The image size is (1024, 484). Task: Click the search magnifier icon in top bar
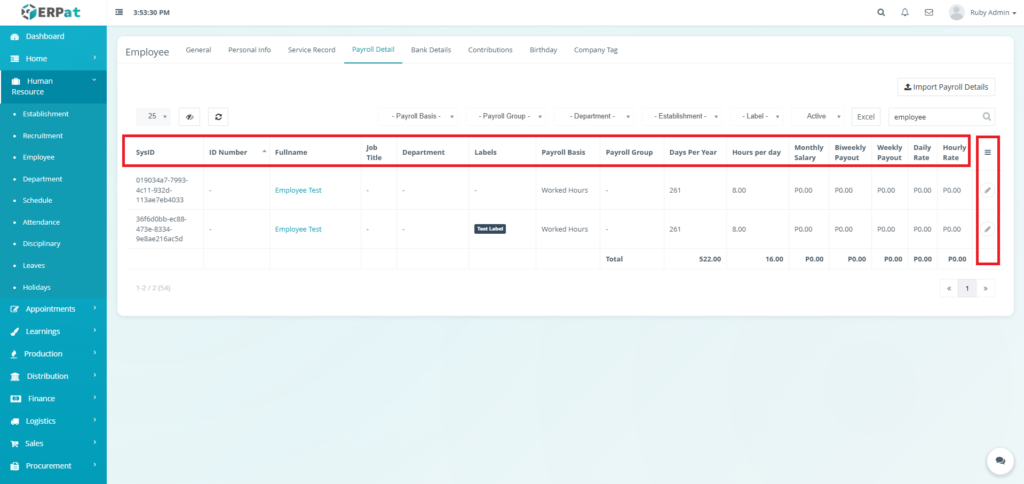[x=880, y=13]
